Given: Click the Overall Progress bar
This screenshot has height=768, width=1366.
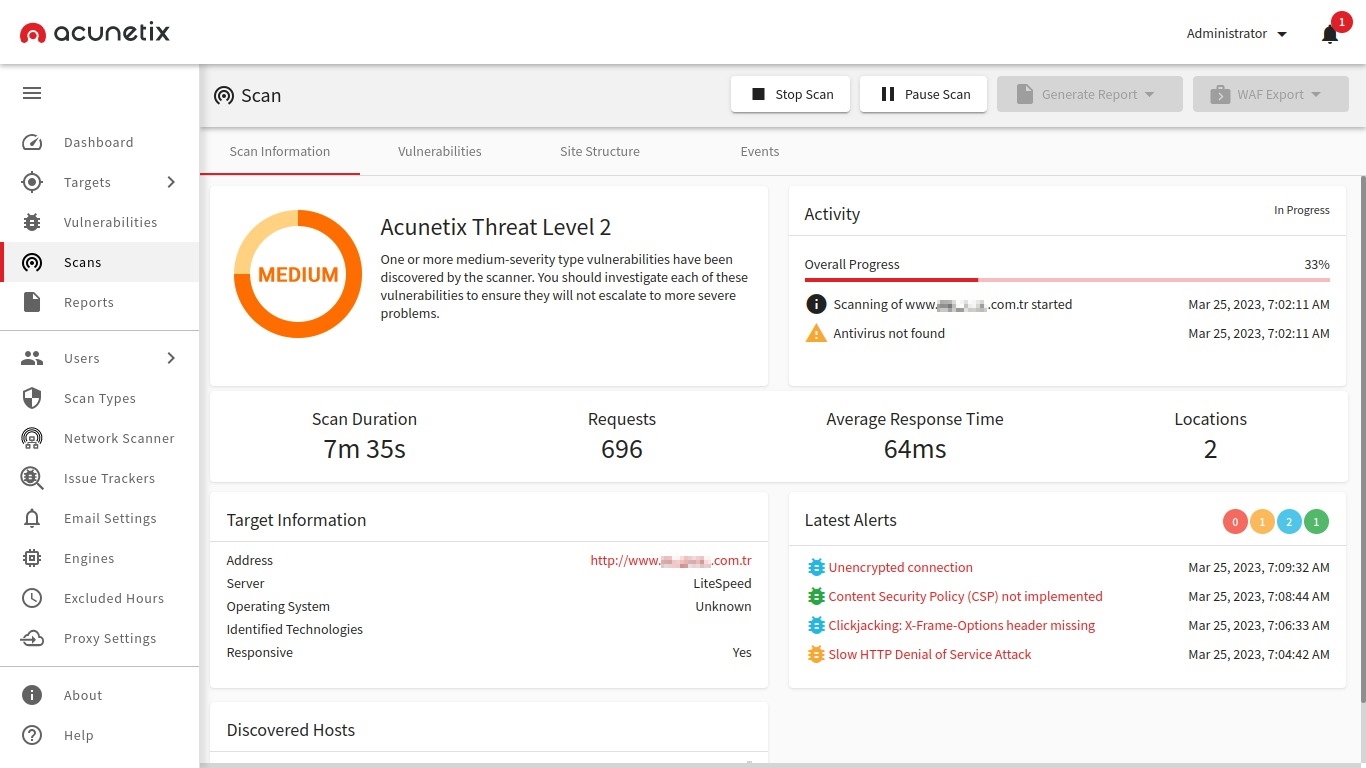Looking at the screenshot, I should [1067, 280].
